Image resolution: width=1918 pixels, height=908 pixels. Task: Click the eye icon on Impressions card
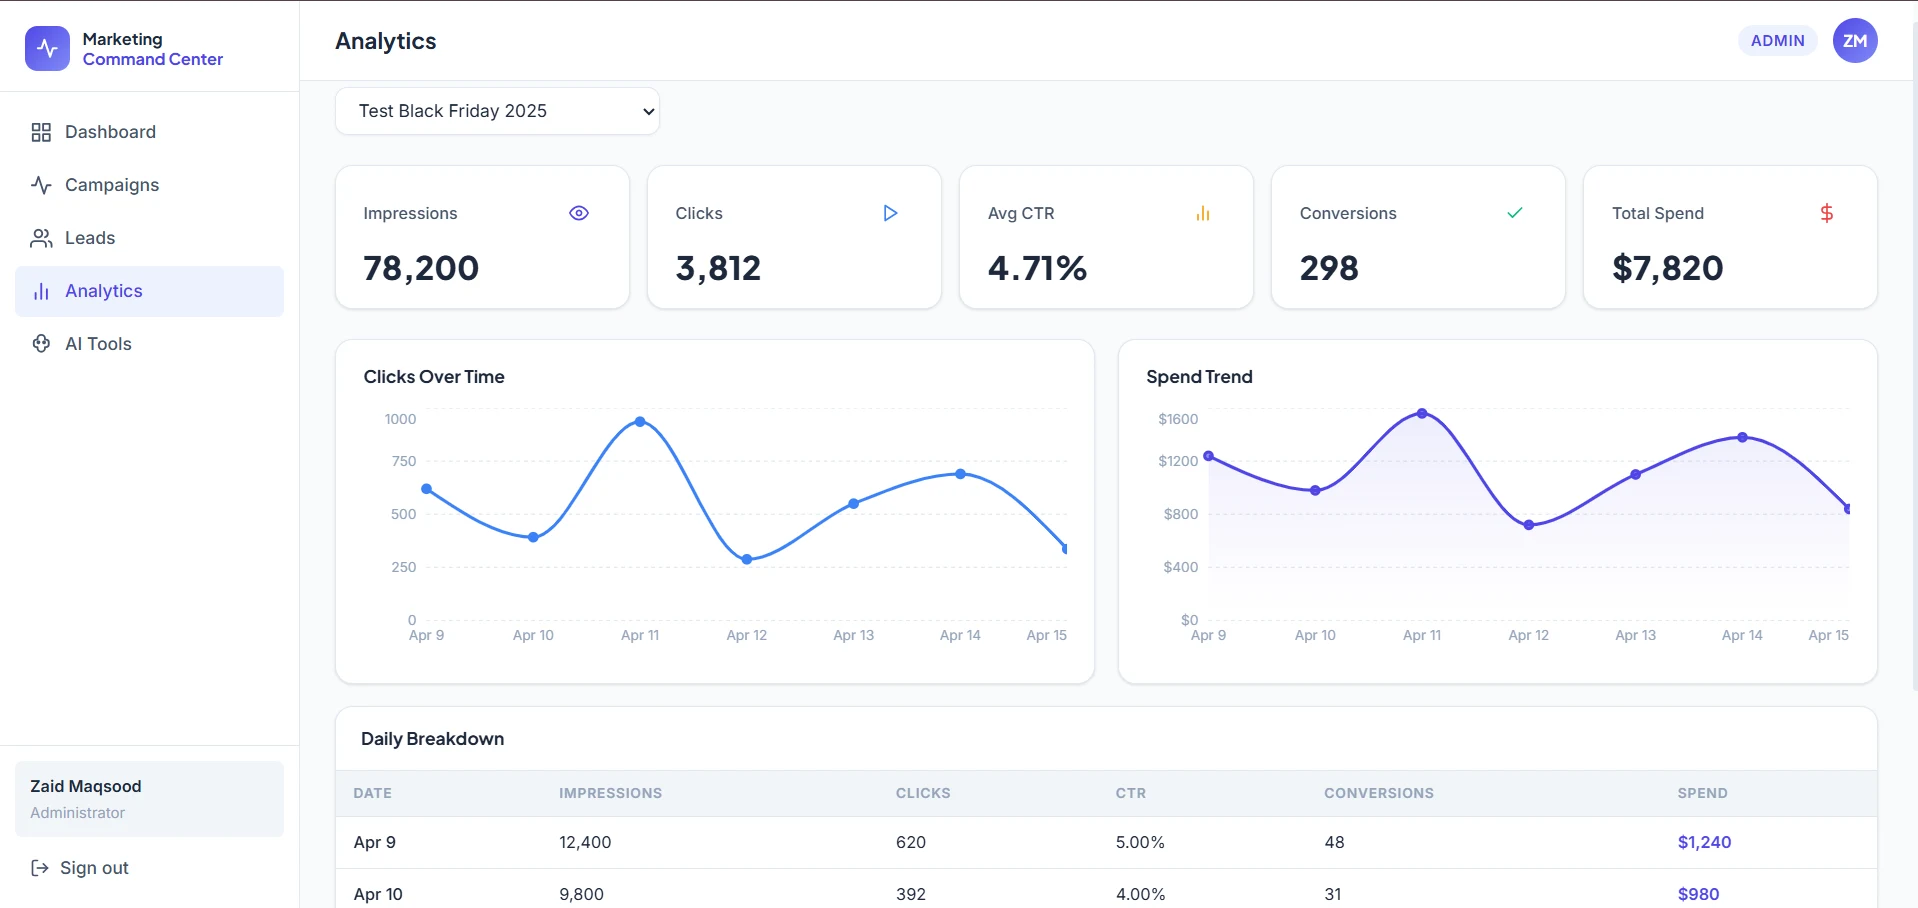(579, 213)
